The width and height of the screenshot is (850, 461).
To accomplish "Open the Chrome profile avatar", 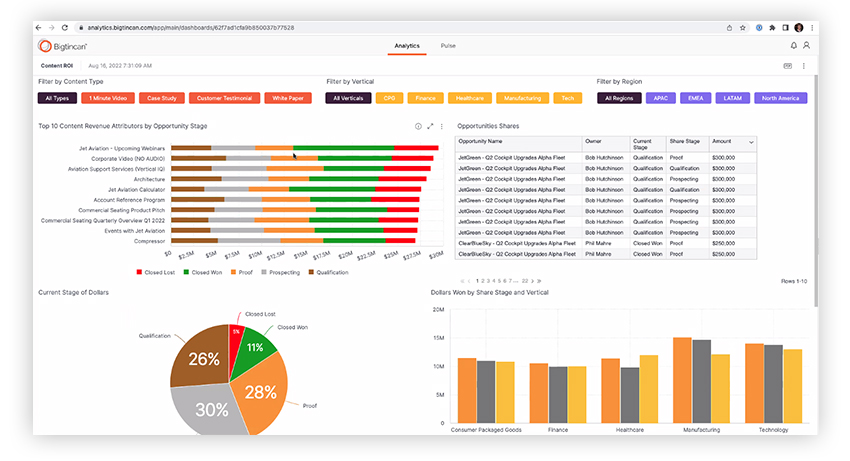I will click(799, 28).
